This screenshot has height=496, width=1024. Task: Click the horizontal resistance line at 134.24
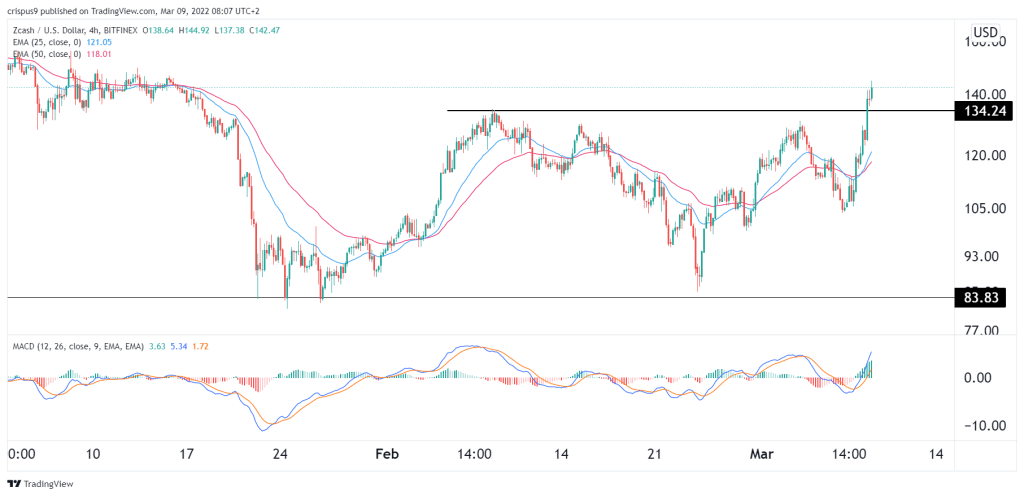pyautogui.click(x=700, y=111)
